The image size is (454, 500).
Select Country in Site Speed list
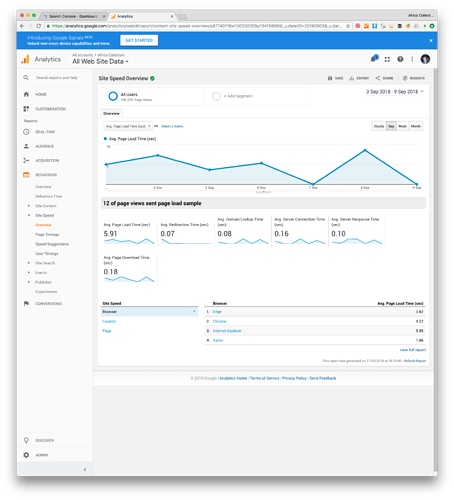point(109,321)
